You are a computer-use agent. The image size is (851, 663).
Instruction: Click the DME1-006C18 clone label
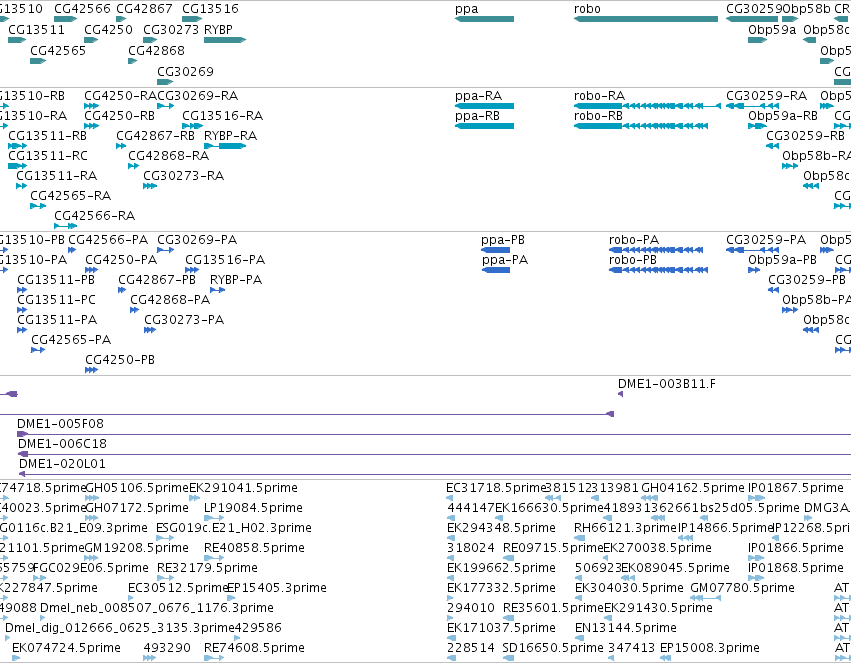coord(62,444)
